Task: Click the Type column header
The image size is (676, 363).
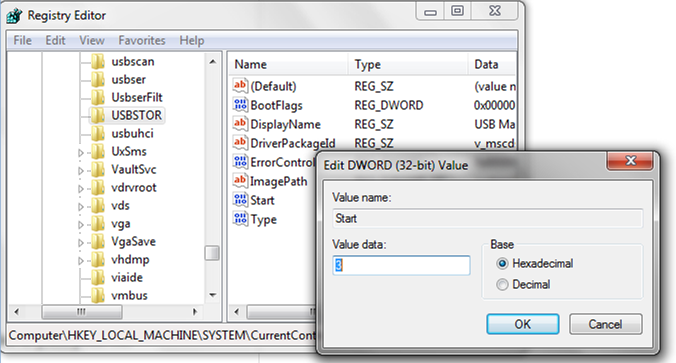Action: [408, 64]
